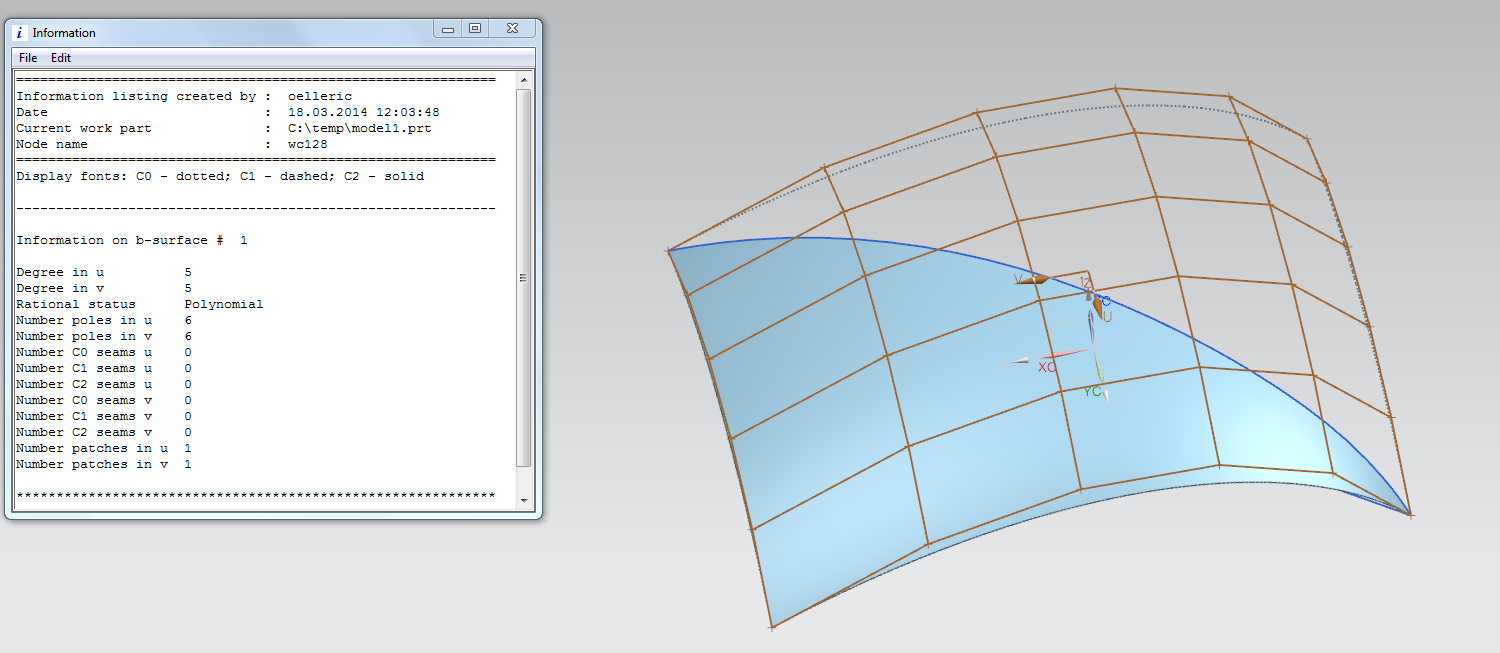1500x653 pixels.
Task: Click the user name oelleric
Action: pos(320,96)
